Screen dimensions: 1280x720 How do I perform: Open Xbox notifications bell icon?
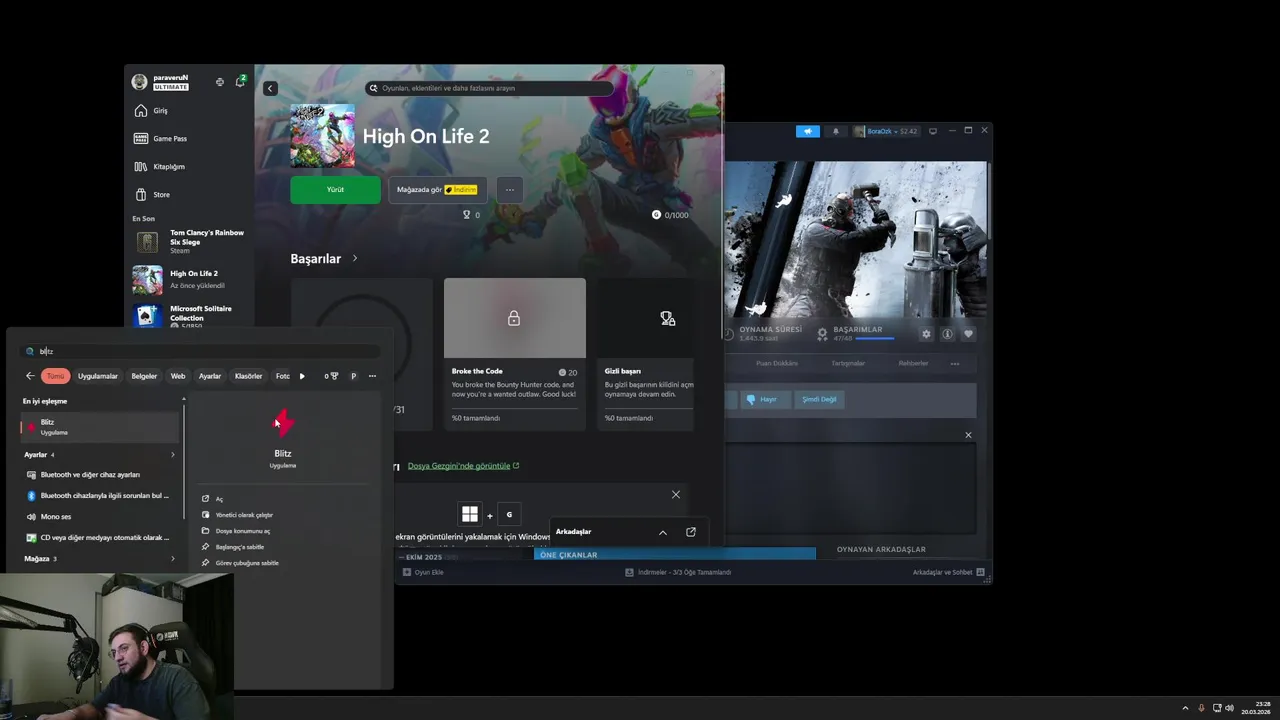[x=240, y=81]
